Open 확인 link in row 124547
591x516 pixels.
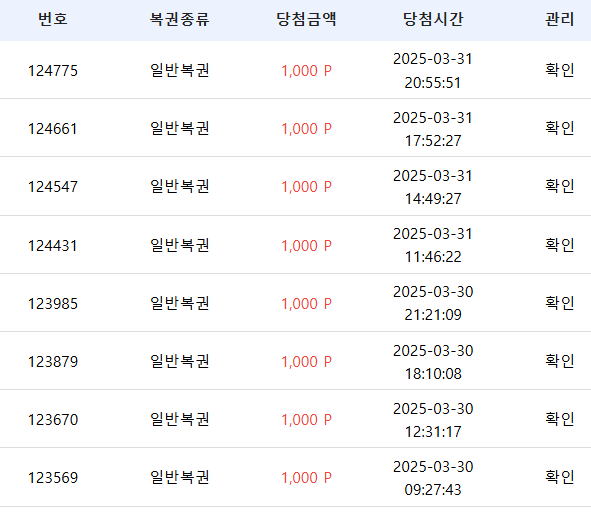coord(559,186)
